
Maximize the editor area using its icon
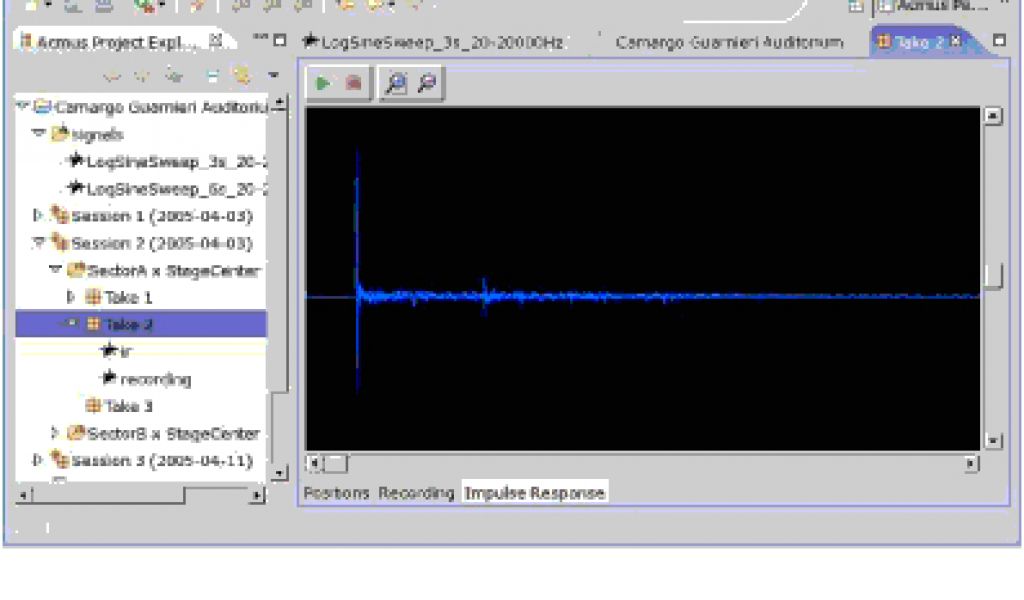point(998,41)
